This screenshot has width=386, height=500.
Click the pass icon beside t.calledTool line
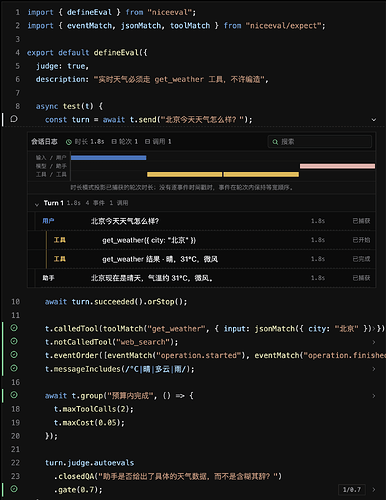click(14, 328)
